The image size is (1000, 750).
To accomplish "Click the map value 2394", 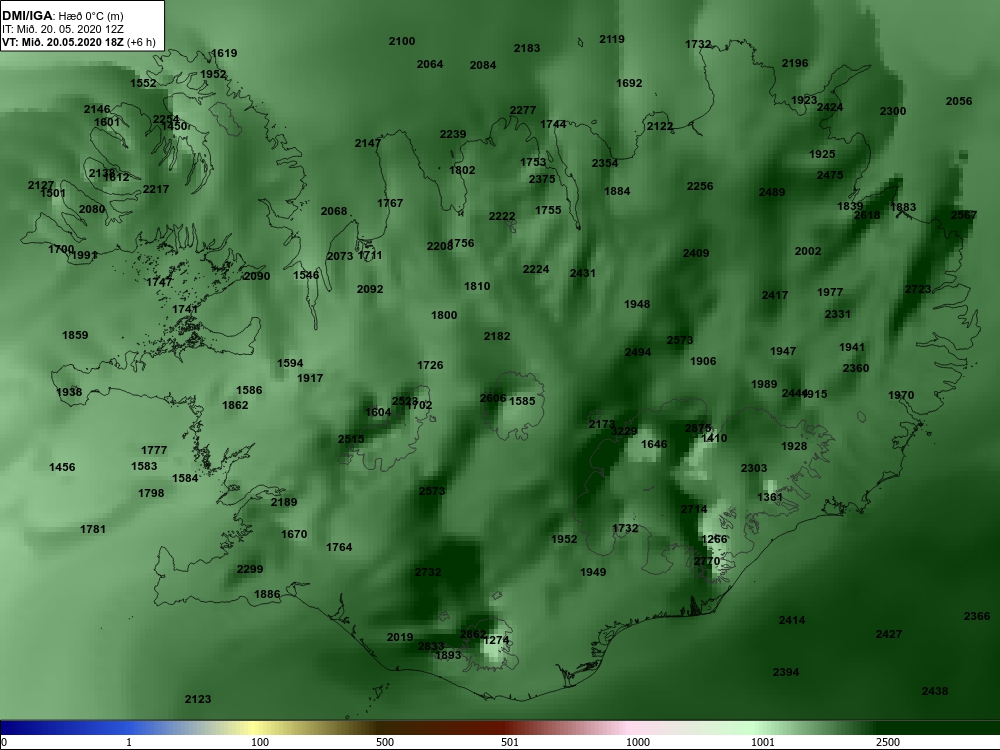I will (786, 672).
